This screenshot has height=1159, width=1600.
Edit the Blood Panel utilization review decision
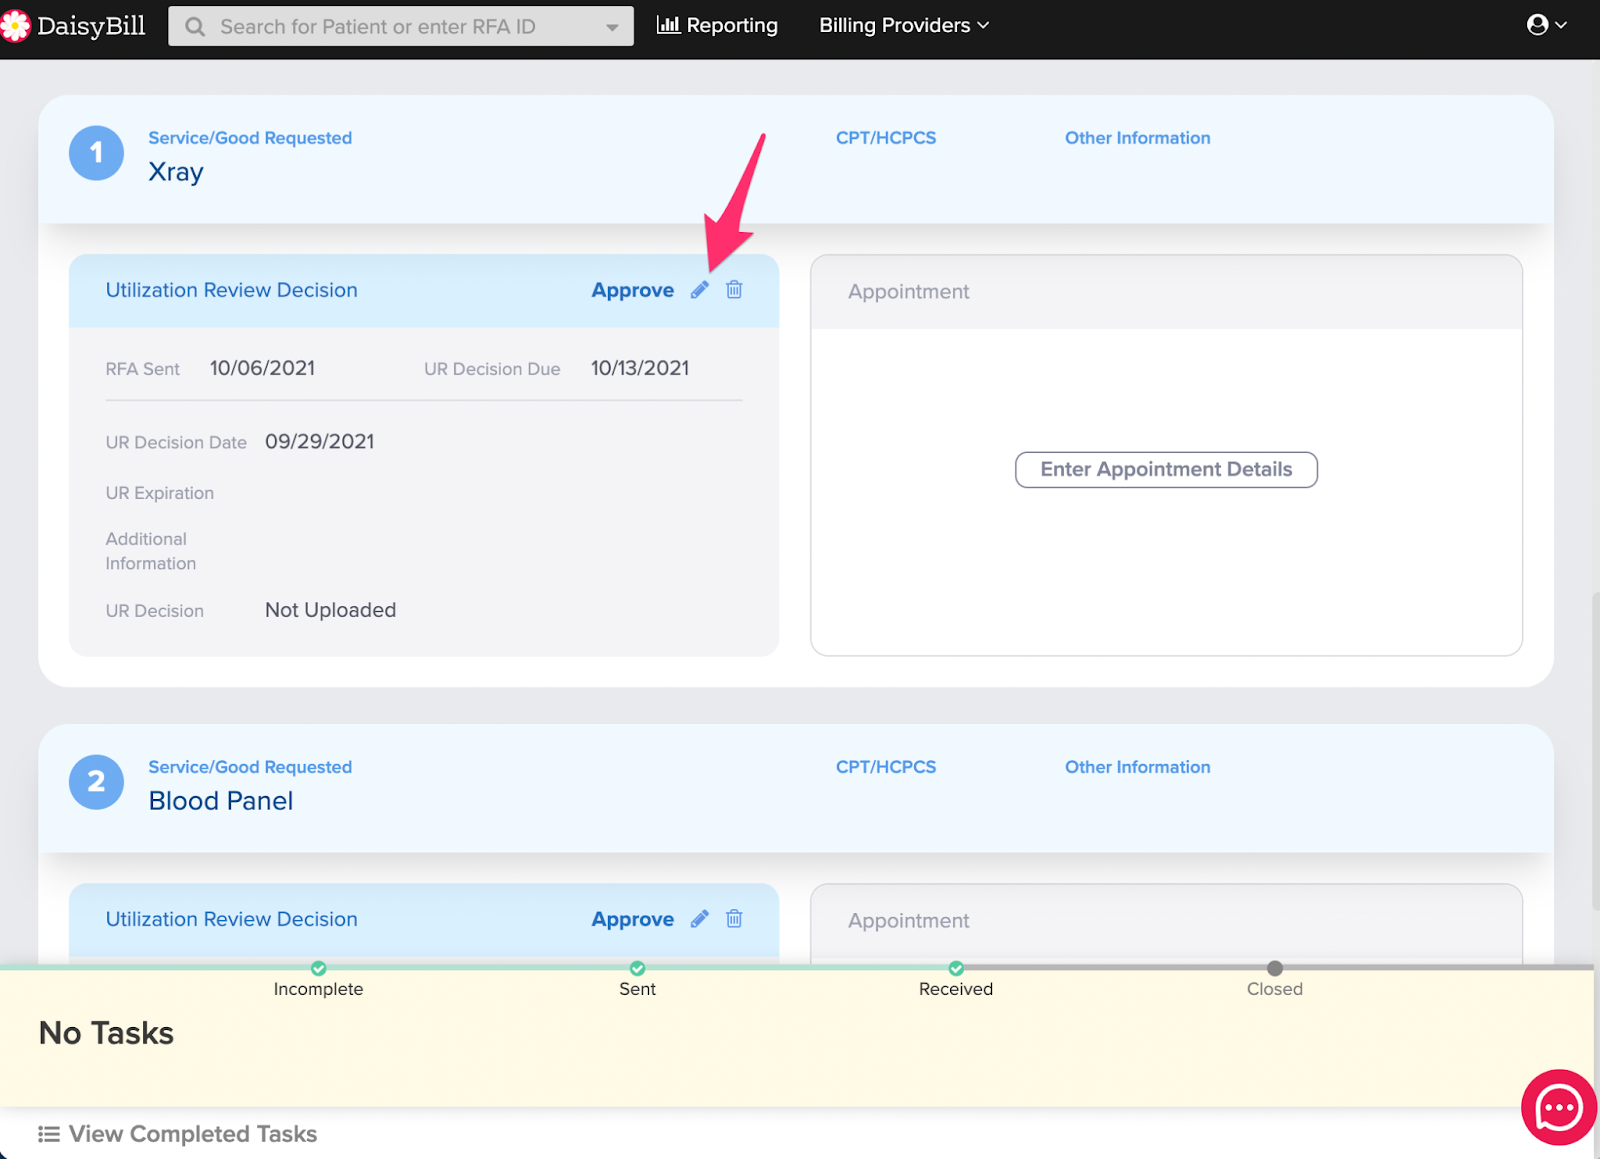pos(700,919)
